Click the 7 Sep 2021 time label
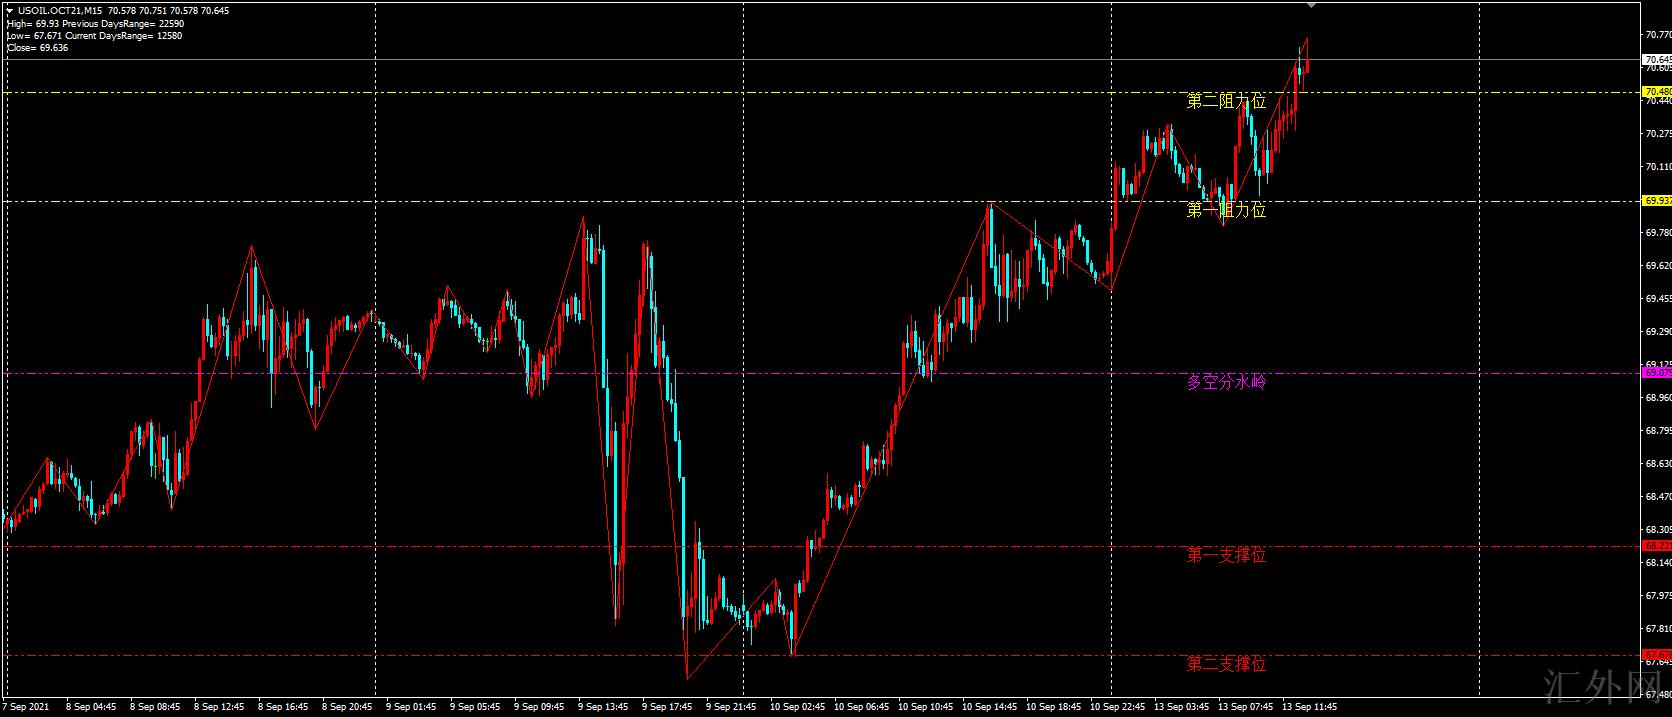1672x717 pixels. pyautogui.click(x=23, y=707)
